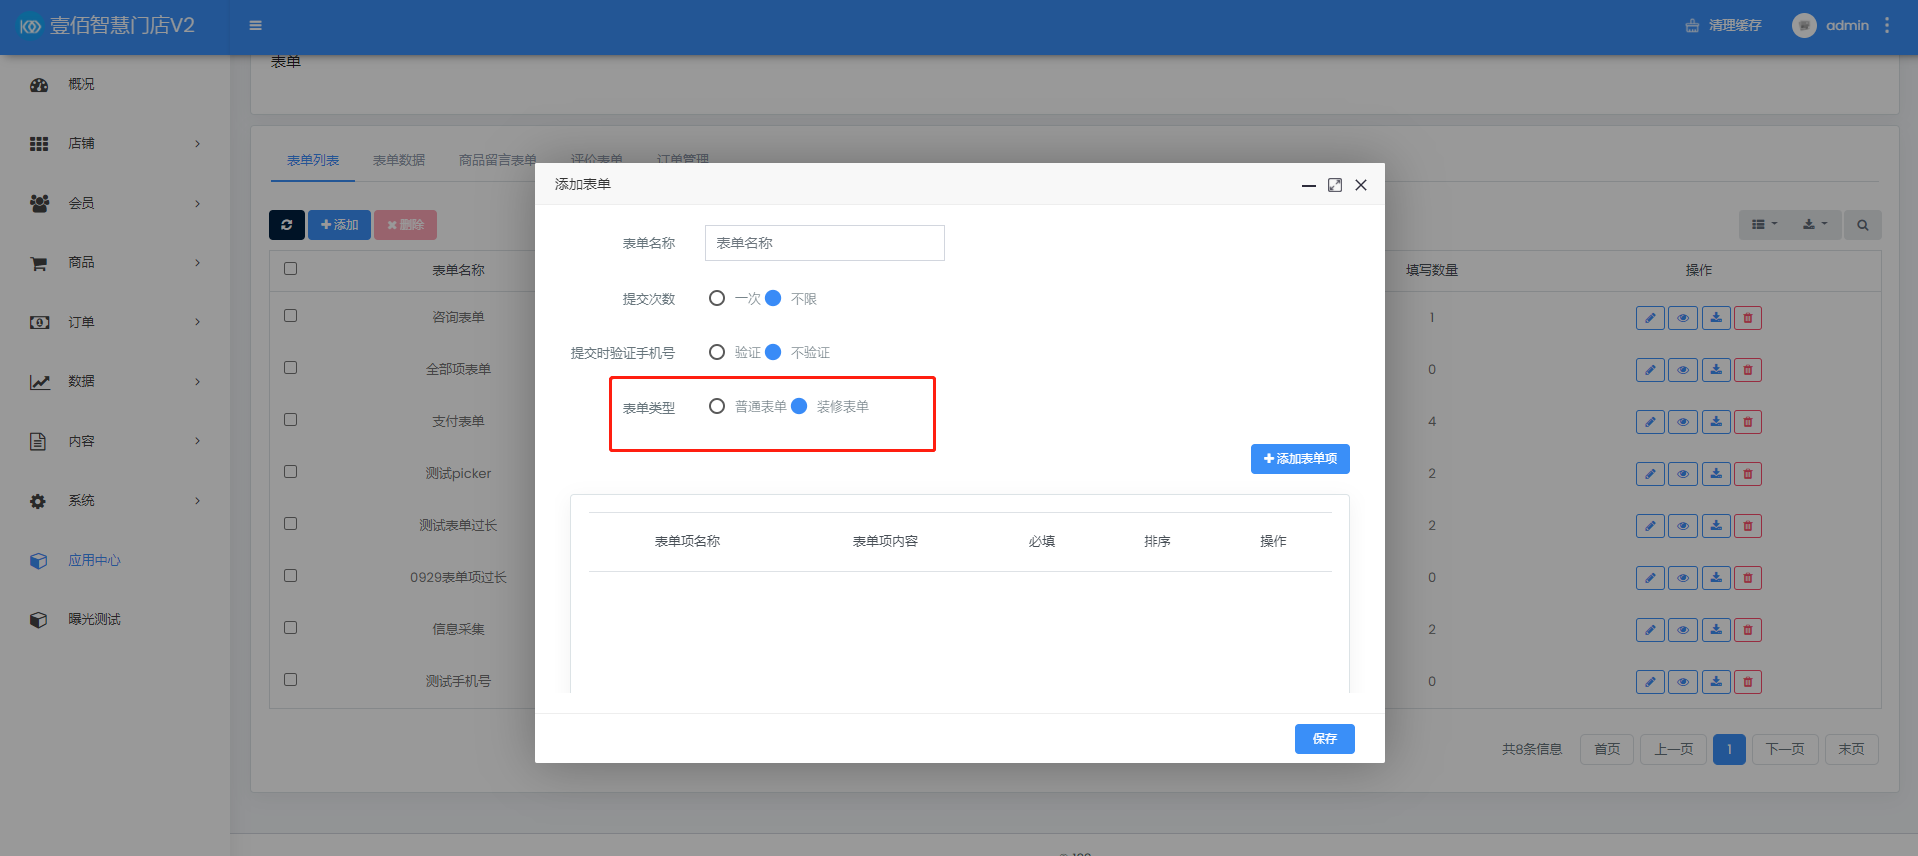Maximize the 添加表单 dialog
1918x856 pixels.
tap(1334, 185)
